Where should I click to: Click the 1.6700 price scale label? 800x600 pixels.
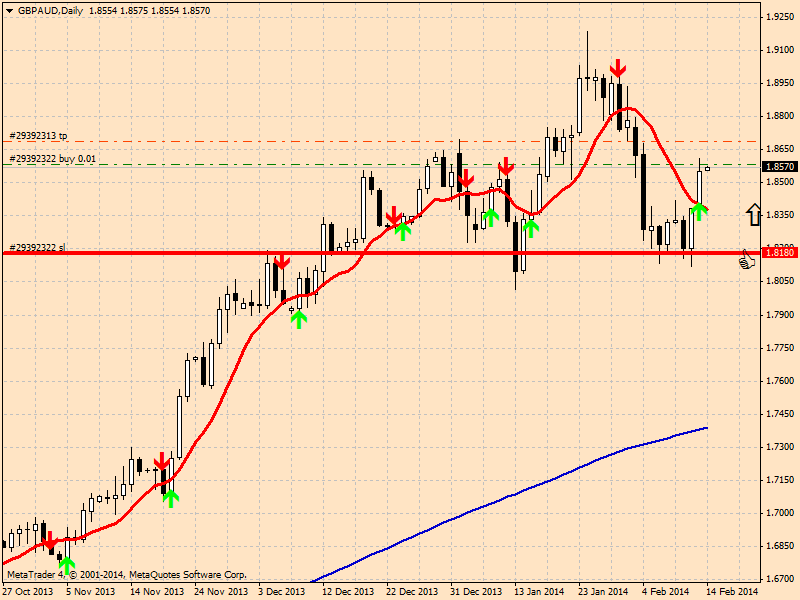click(780, 579)
